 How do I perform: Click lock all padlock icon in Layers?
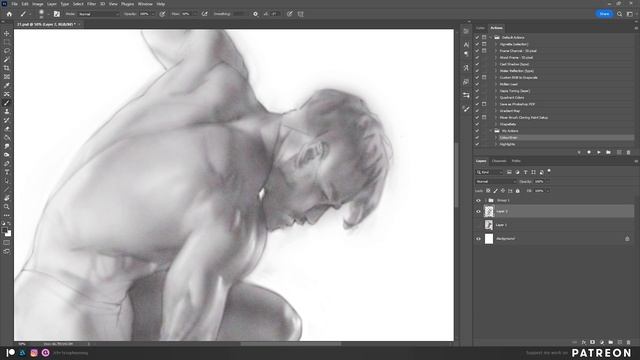pyautogui.click(x=518, y=191)
